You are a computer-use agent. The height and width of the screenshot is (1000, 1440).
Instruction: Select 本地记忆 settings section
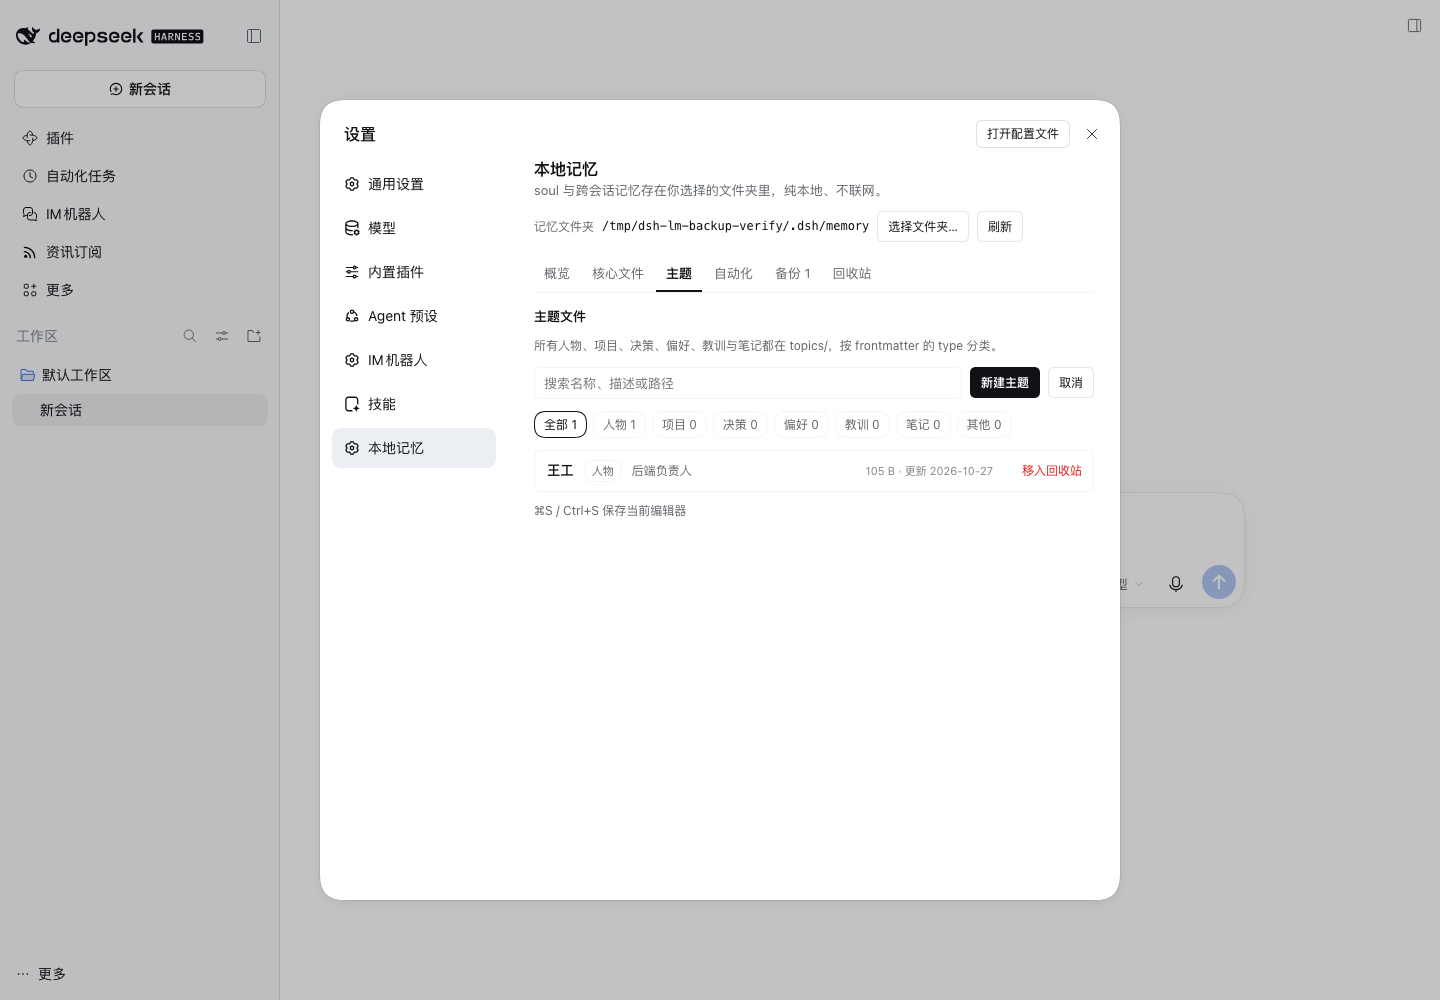(x=414, y=448)
